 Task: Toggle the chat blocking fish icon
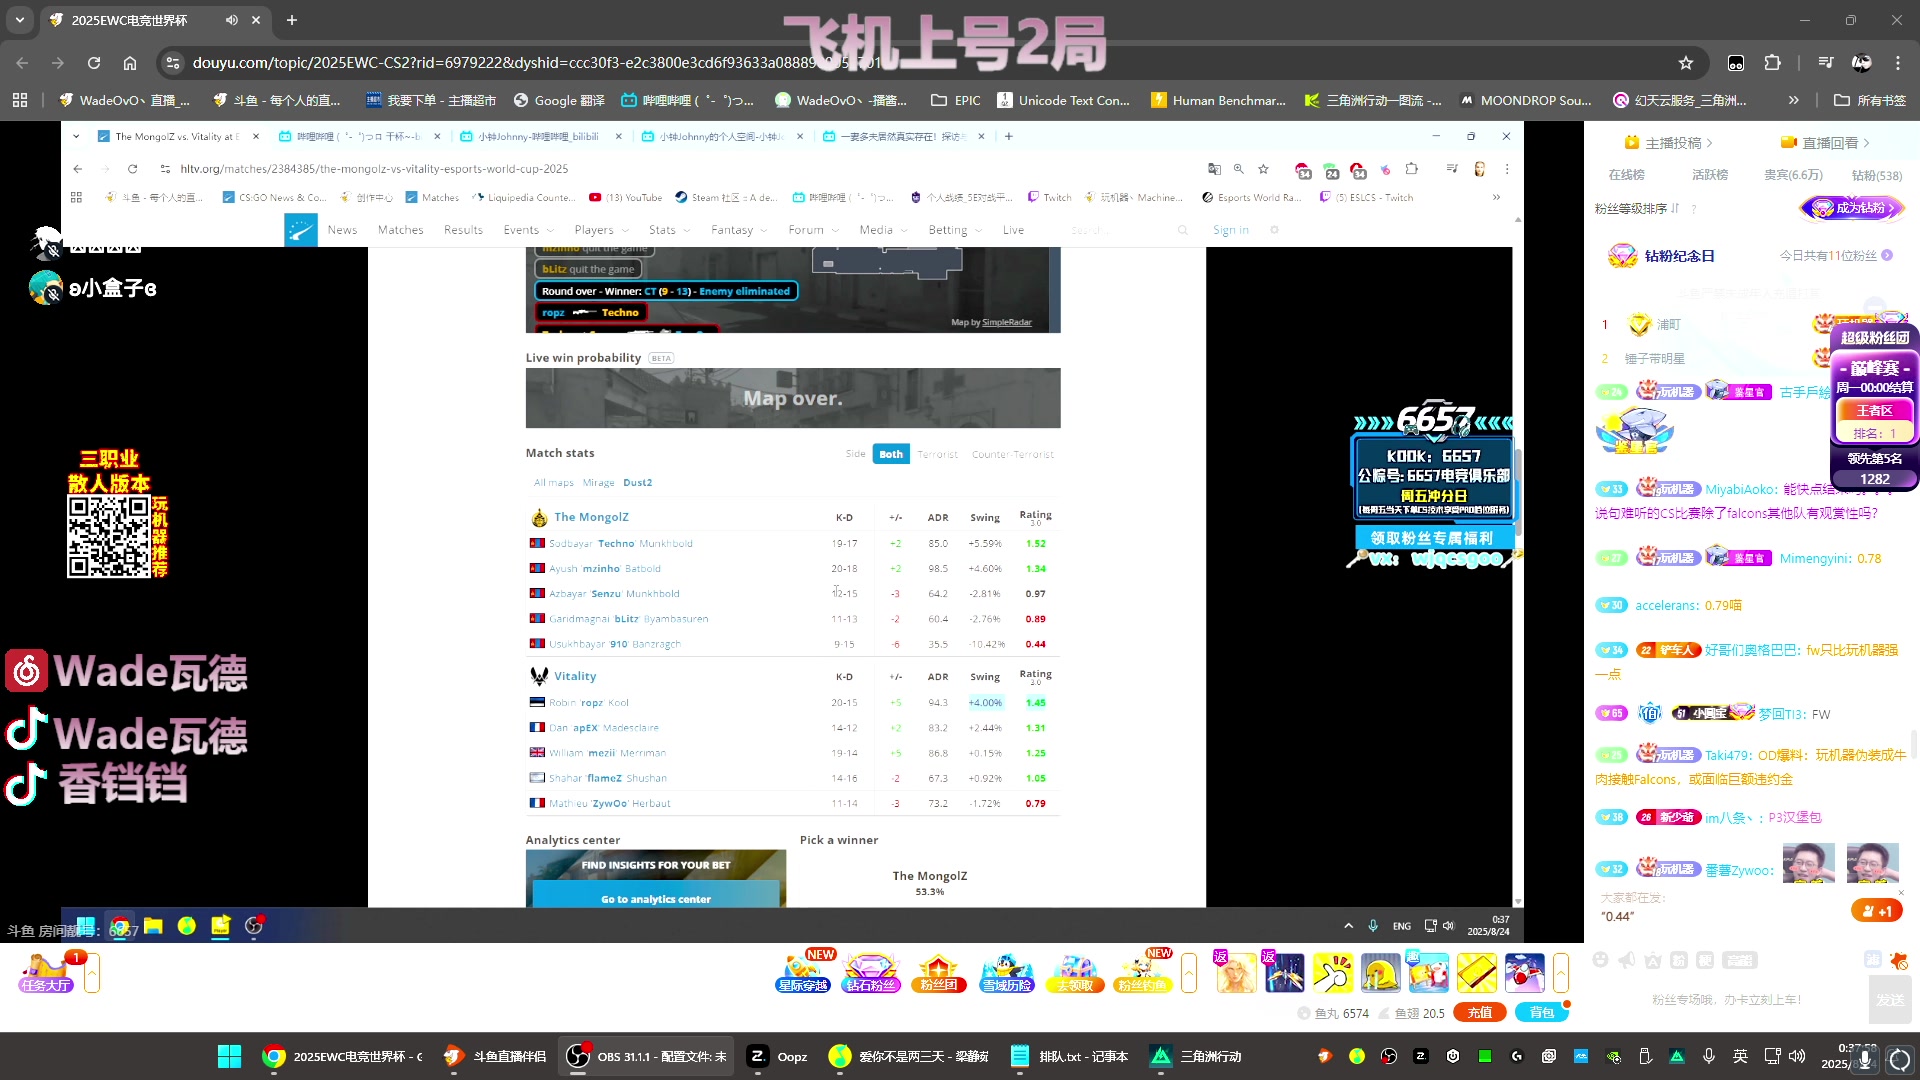click(x=1899, y=961)
